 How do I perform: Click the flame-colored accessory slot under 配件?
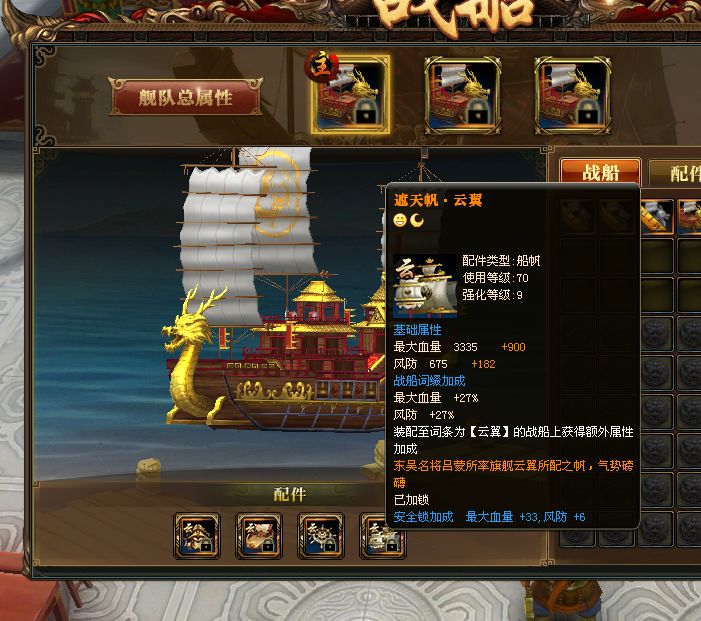point(259,536)
